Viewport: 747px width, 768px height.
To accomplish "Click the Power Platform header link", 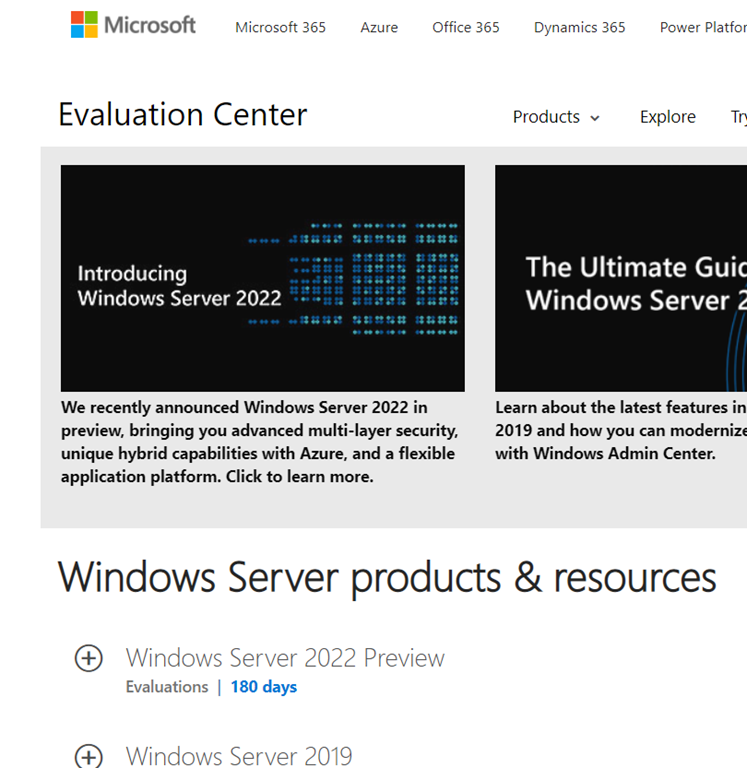I will (702, 27).
